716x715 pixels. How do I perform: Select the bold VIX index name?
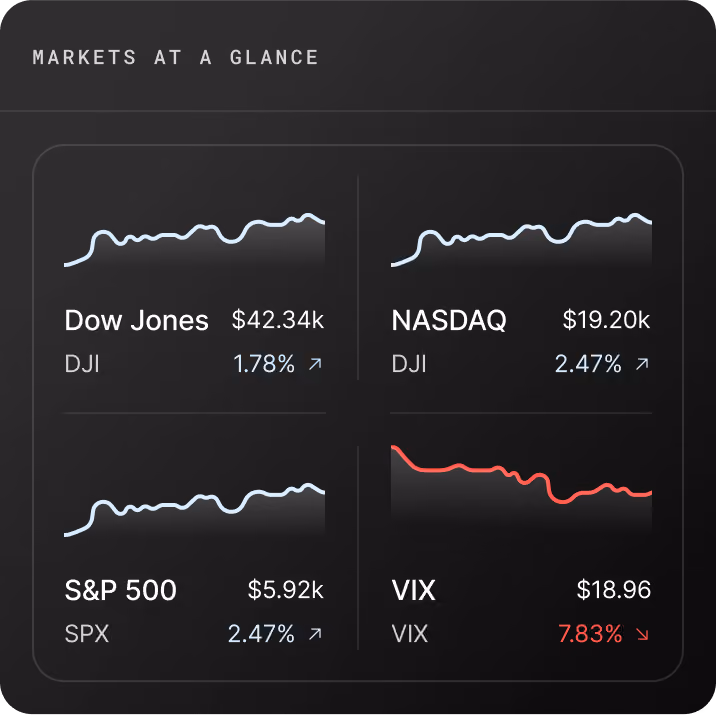[414, 590]
